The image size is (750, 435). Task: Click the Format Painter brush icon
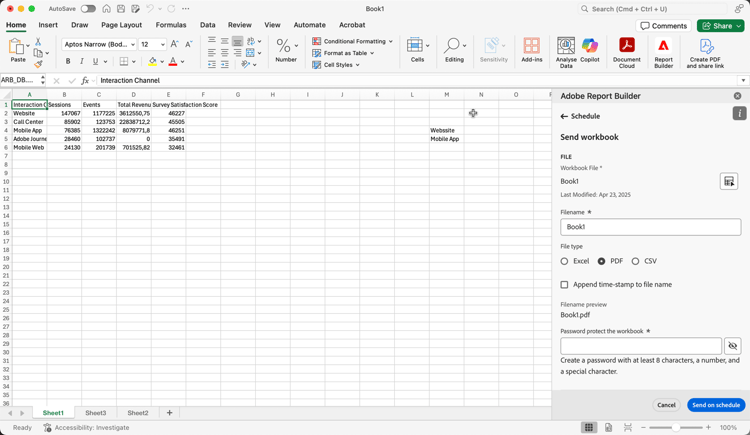(38, 64)
